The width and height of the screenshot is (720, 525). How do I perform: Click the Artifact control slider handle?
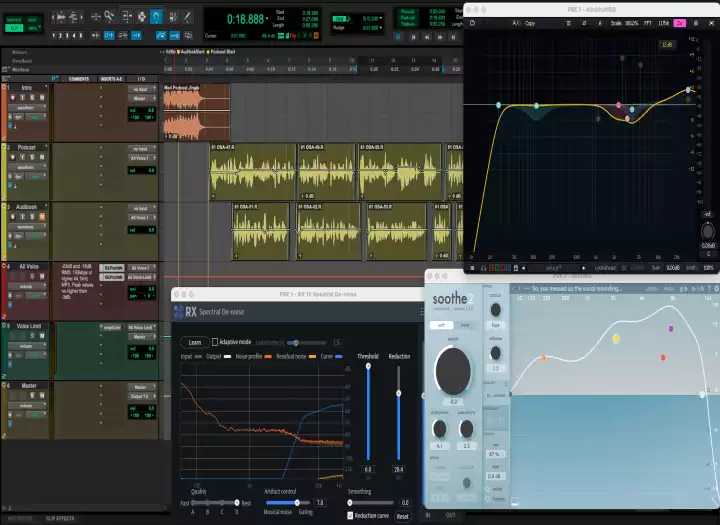pyautogui.click(x=297, y=502)
